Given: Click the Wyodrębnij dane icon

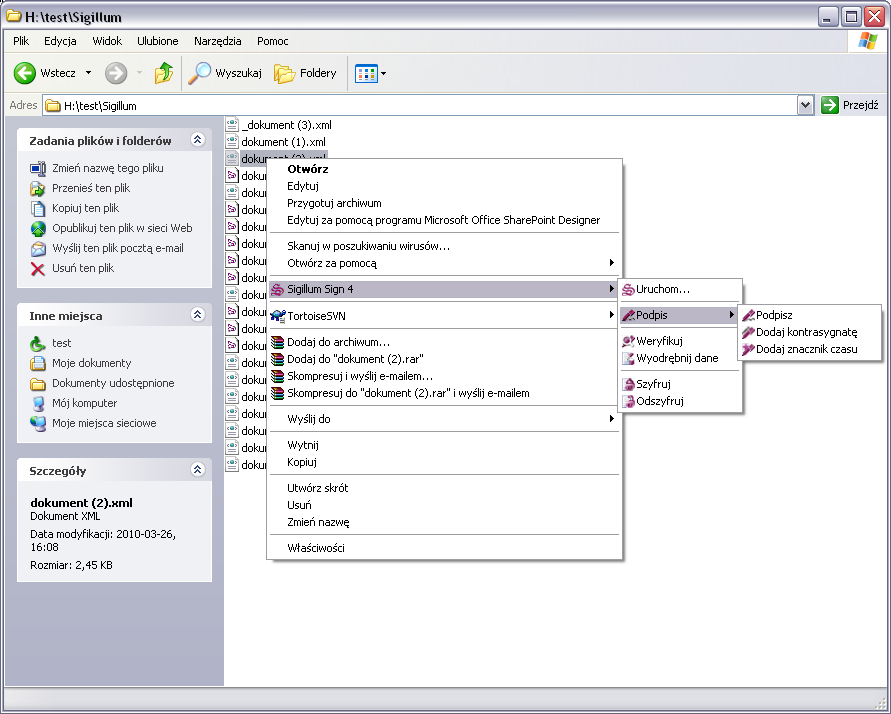Looking at the screenshot, I should (x=628, y=358).
